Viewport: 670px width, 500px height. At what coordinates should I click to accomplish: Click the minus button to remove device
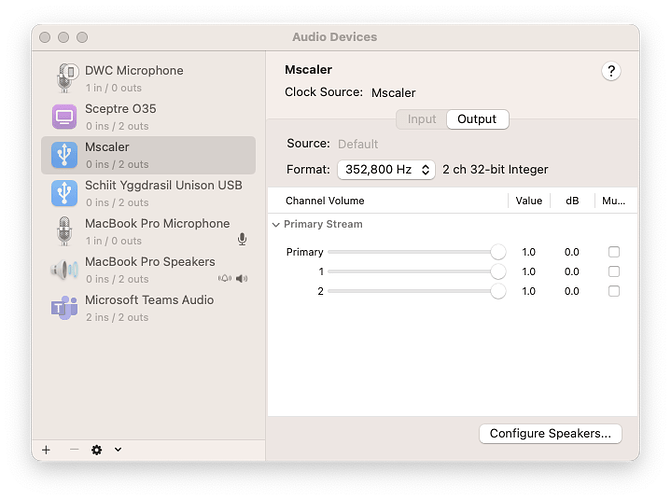click(74, 450)
